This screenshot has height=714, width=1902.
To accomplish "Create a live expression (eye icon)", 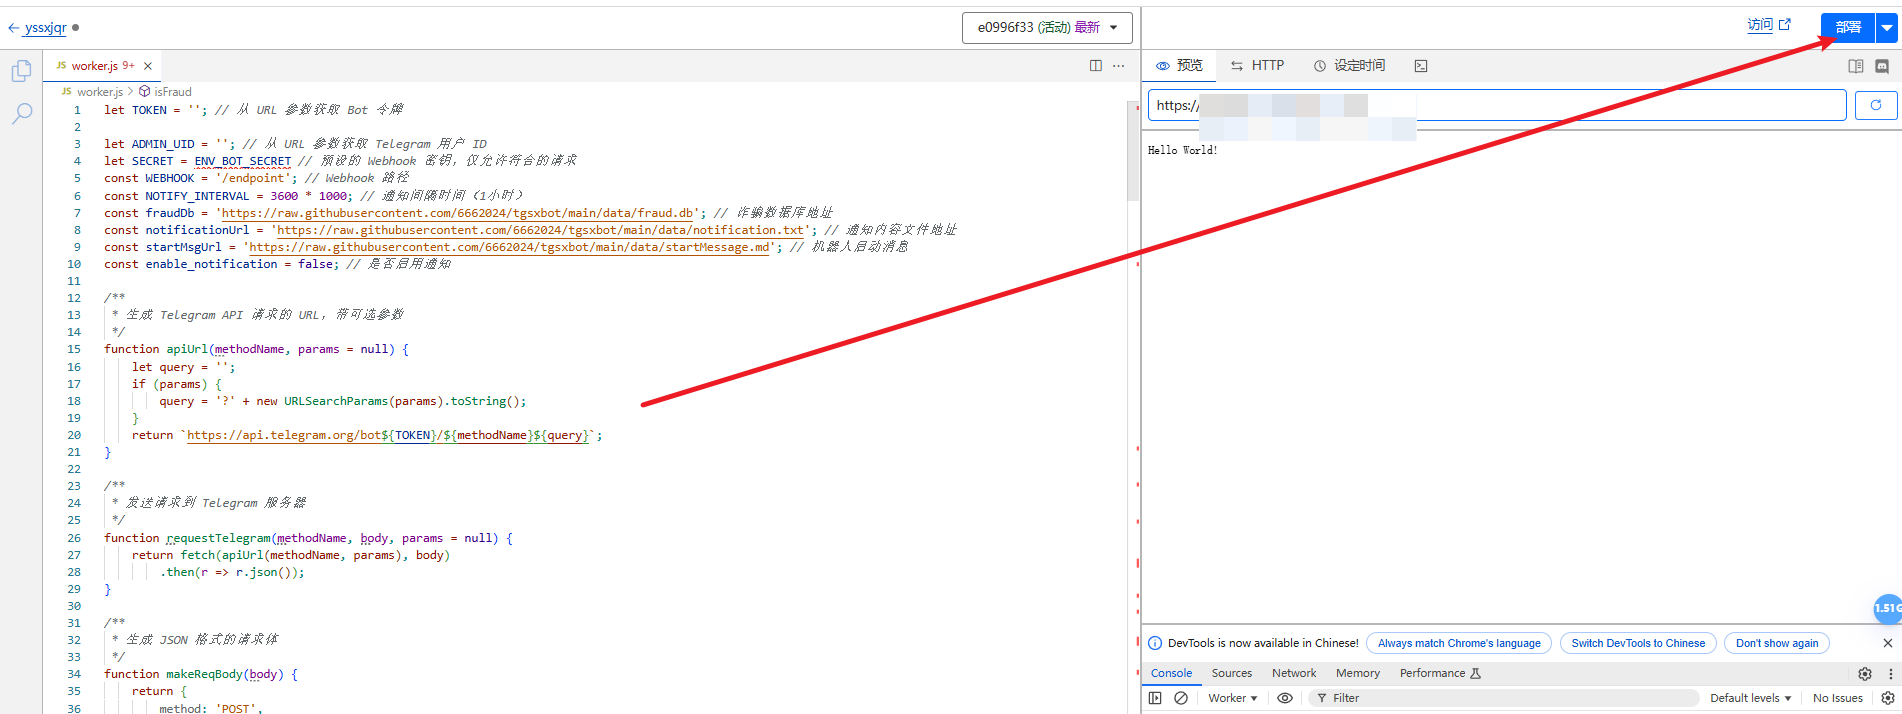I will tap(1285, 698).
